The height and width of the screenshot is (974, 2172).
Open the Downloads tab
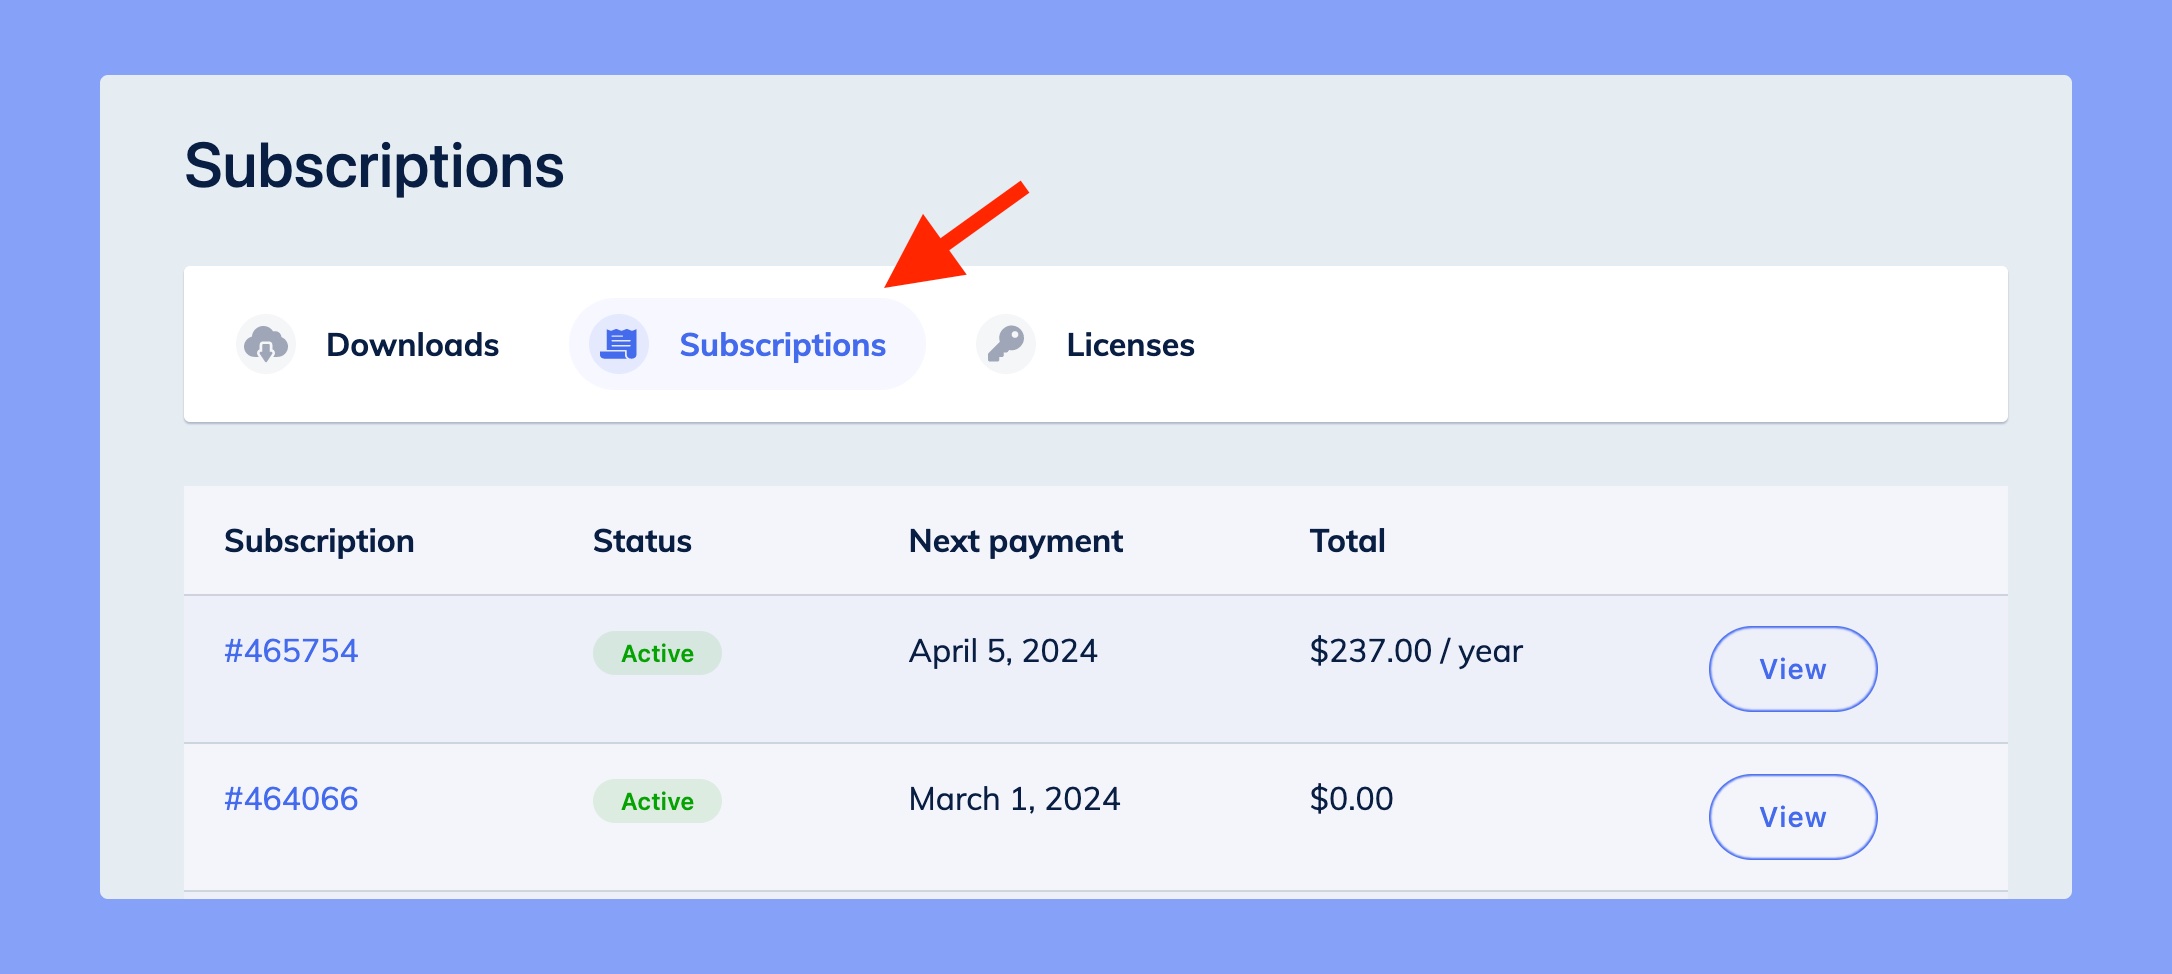click(x=368, y=344)
